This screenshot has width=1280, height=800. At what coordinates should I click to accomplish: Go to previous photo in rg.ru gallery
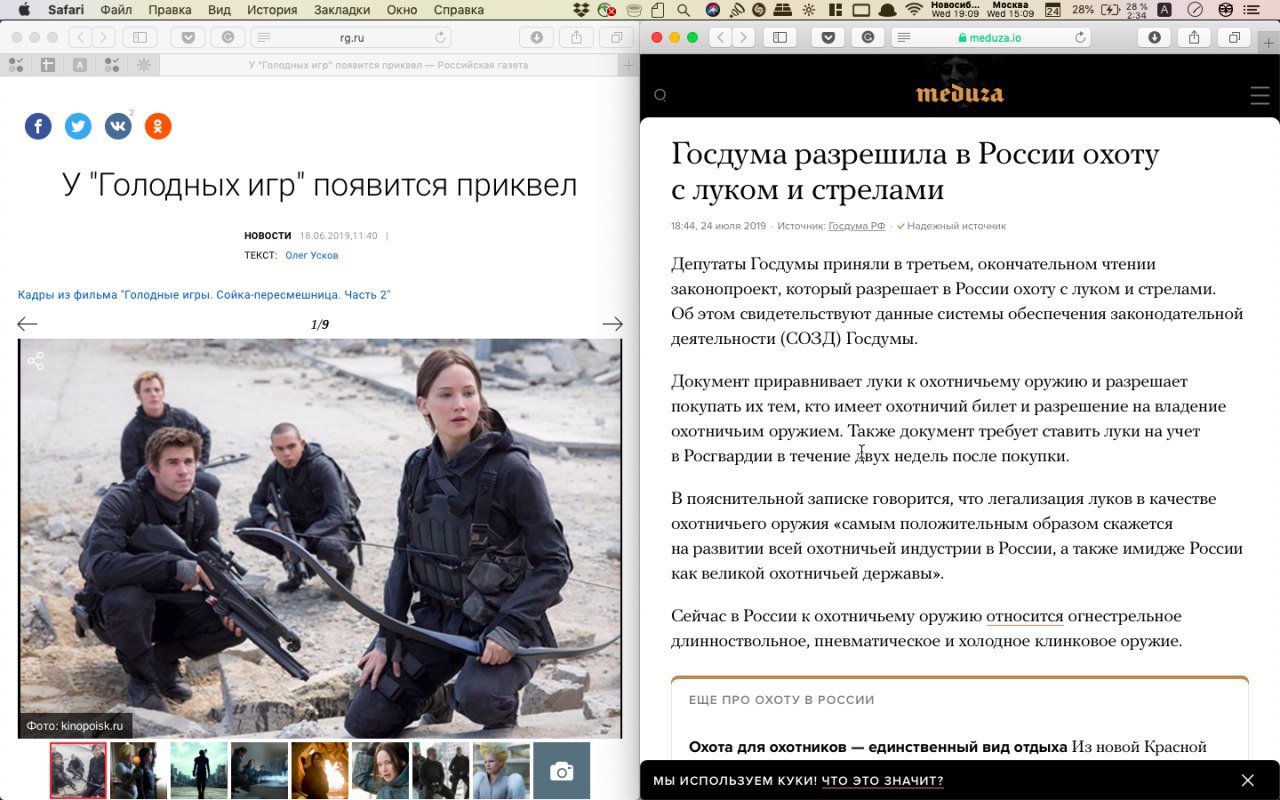point(27,324)
